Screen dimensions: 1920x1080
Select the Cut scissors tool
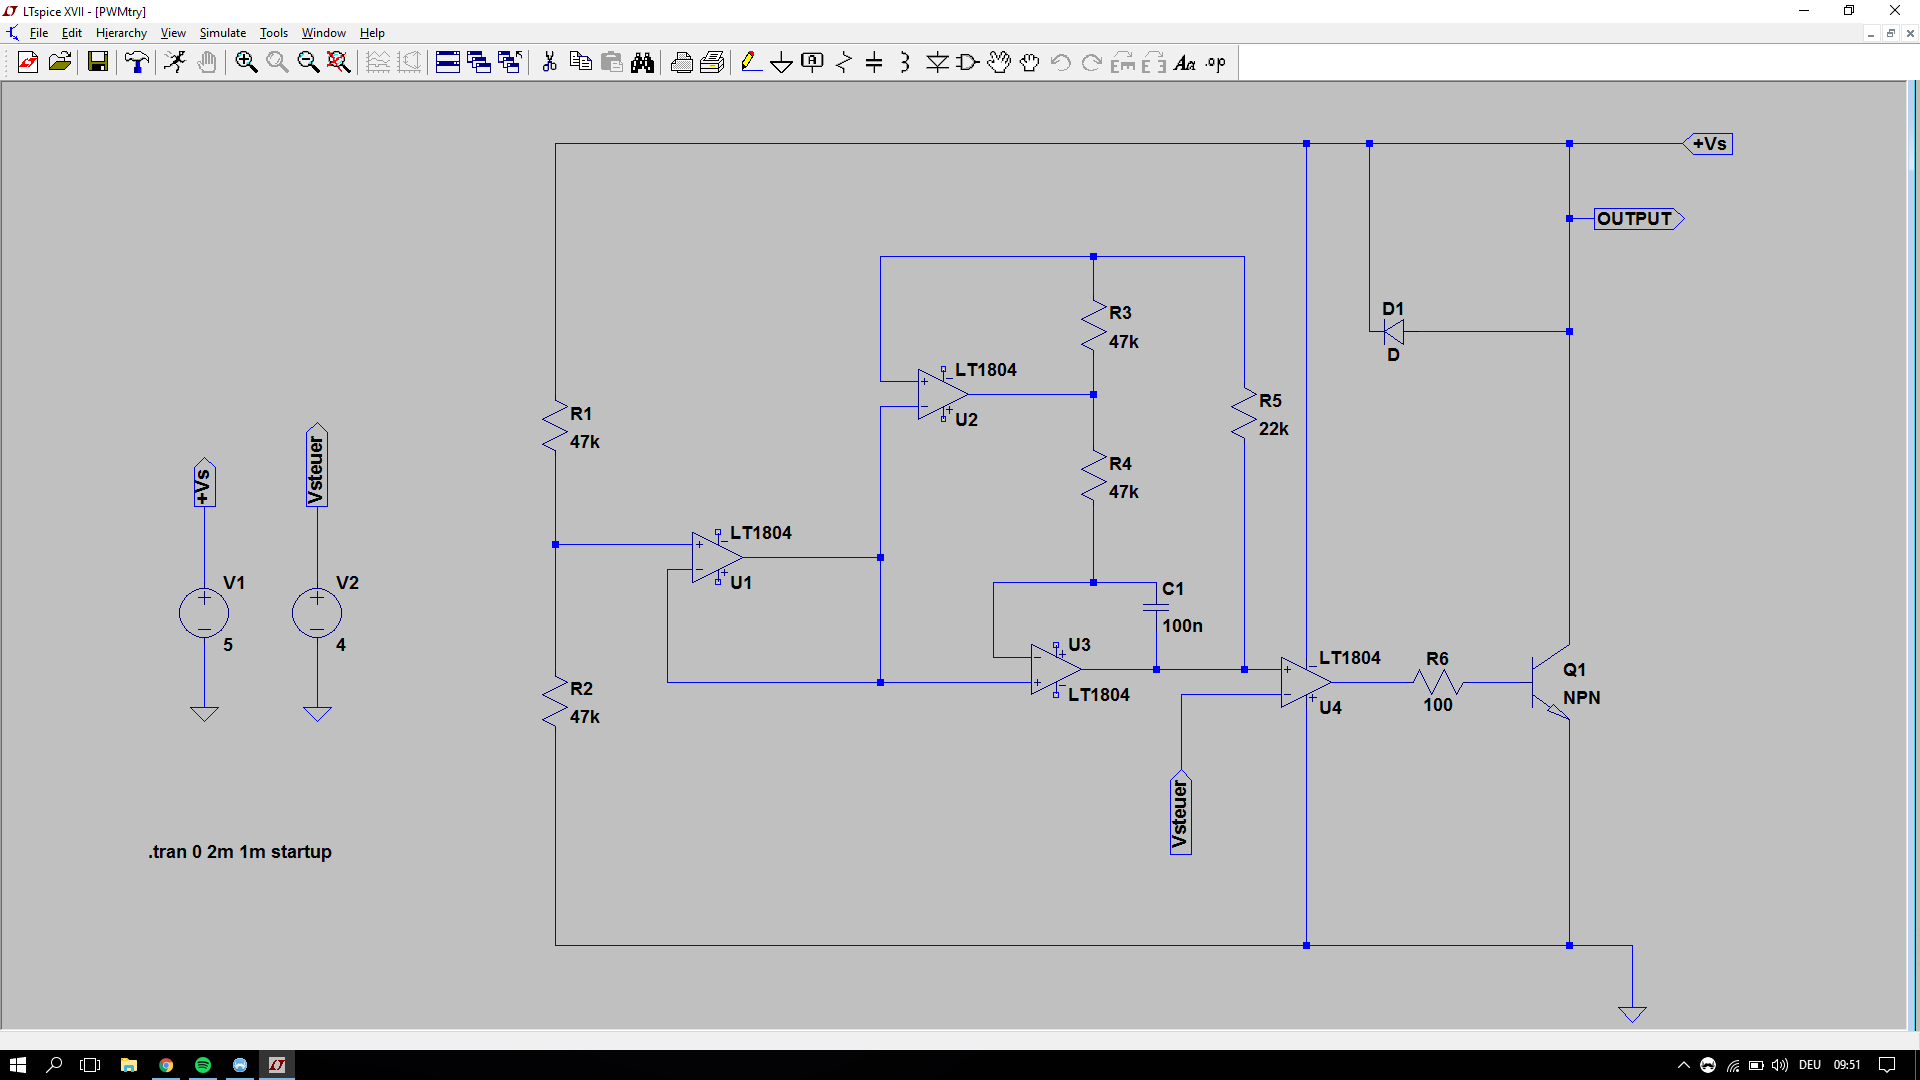[549, 62]
